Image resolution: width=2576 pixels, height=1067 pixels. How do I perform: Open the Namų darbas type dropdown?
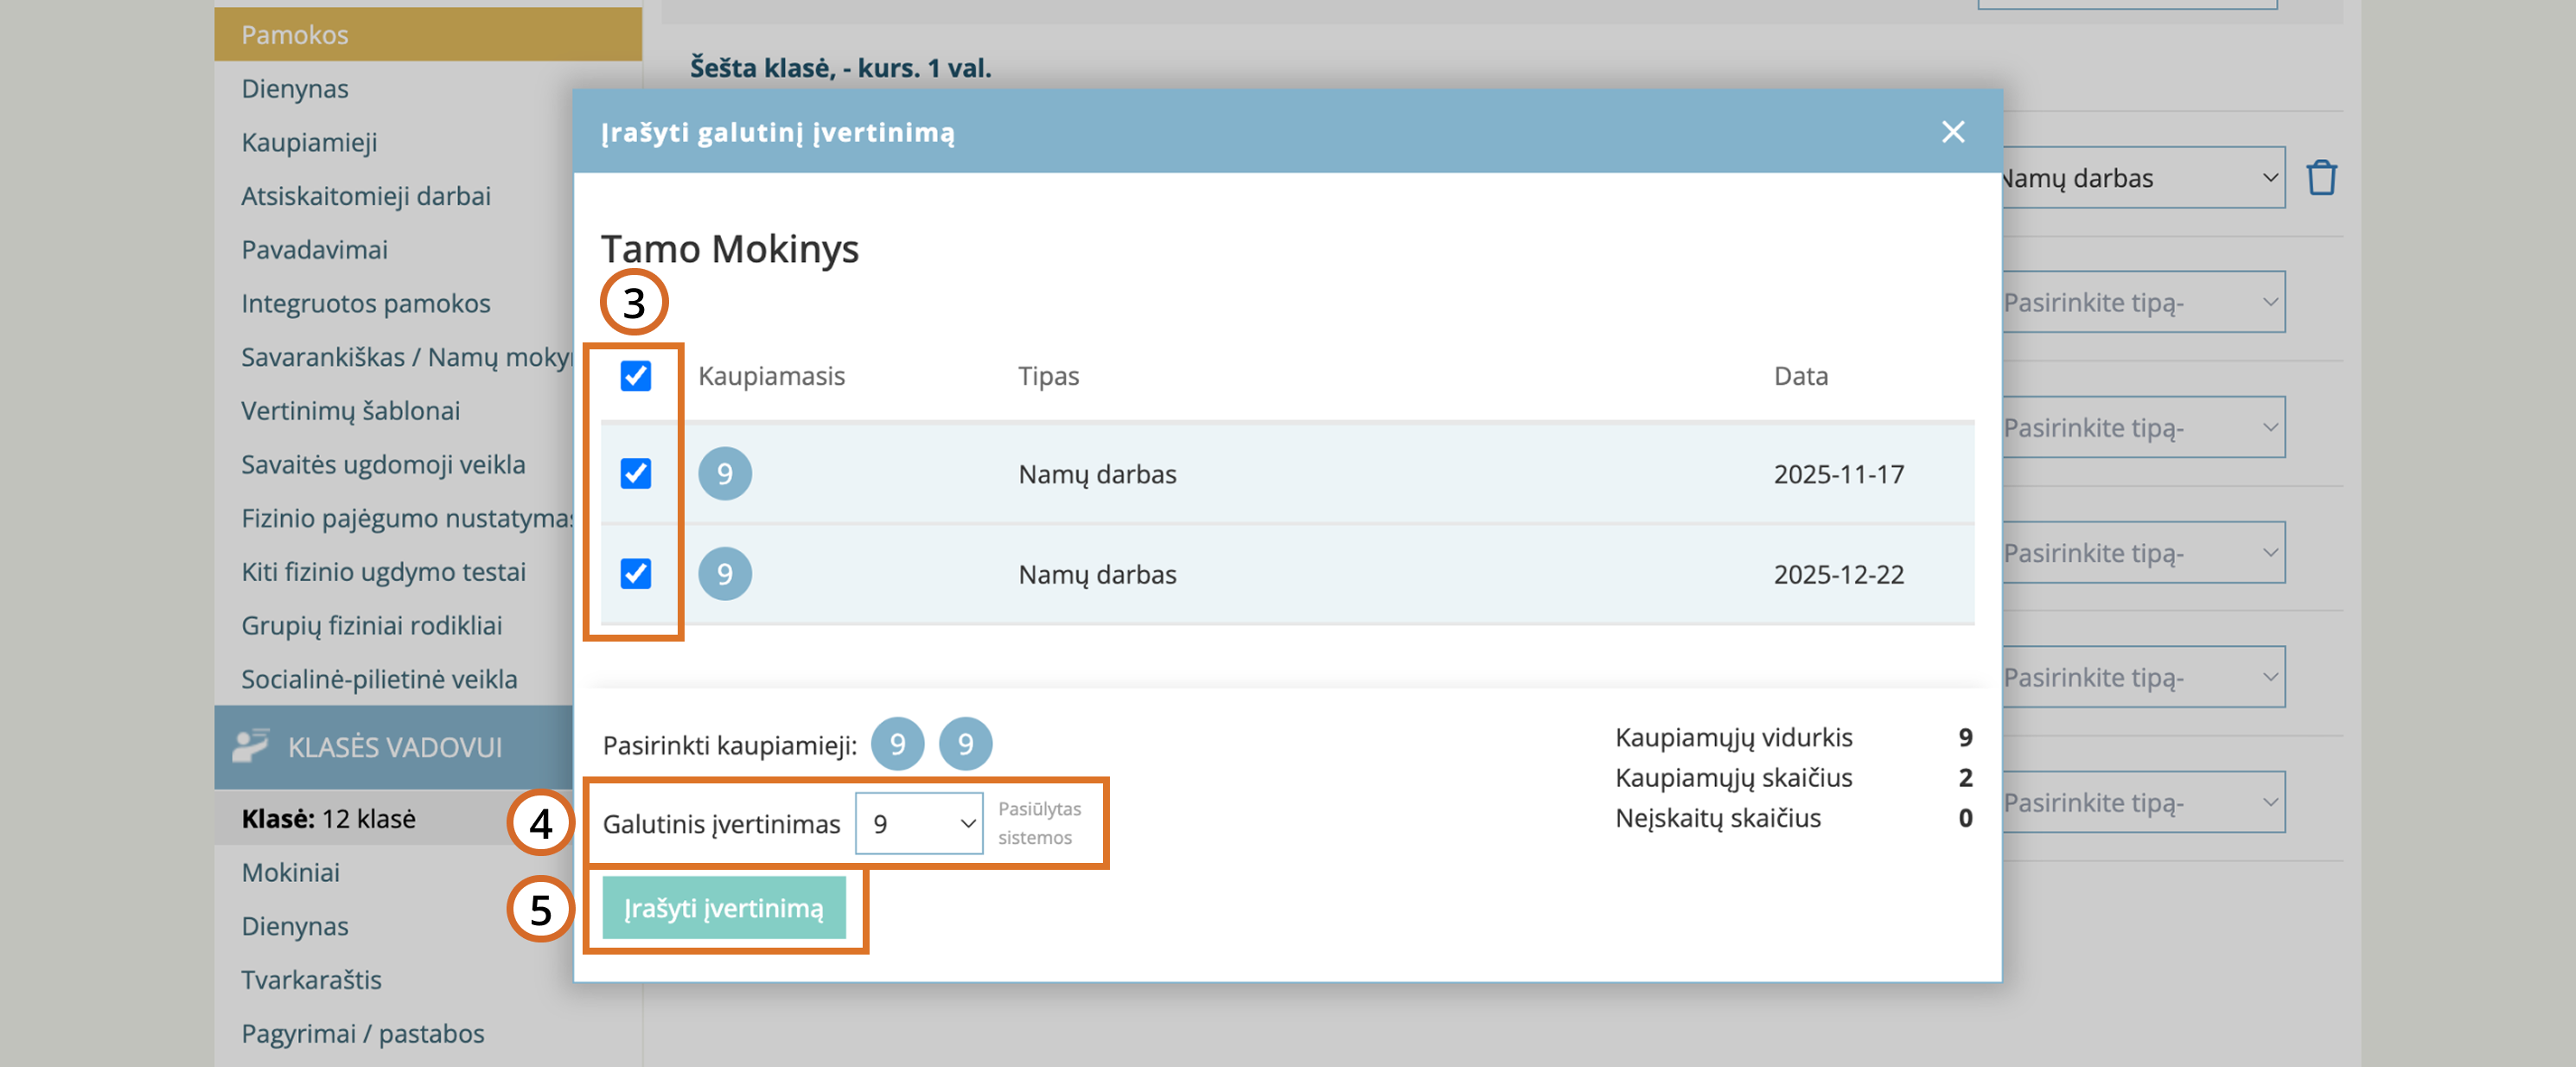point(2140,178)
